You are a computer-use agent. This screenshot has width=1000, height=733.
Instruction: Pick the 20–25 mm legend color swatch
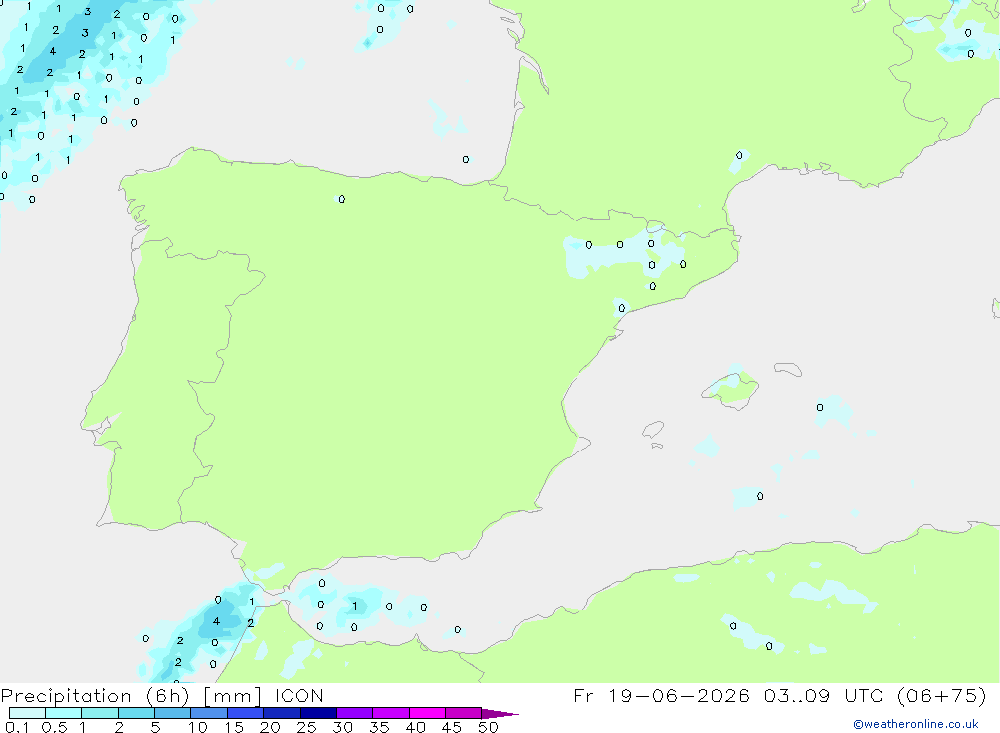(282, 713)
